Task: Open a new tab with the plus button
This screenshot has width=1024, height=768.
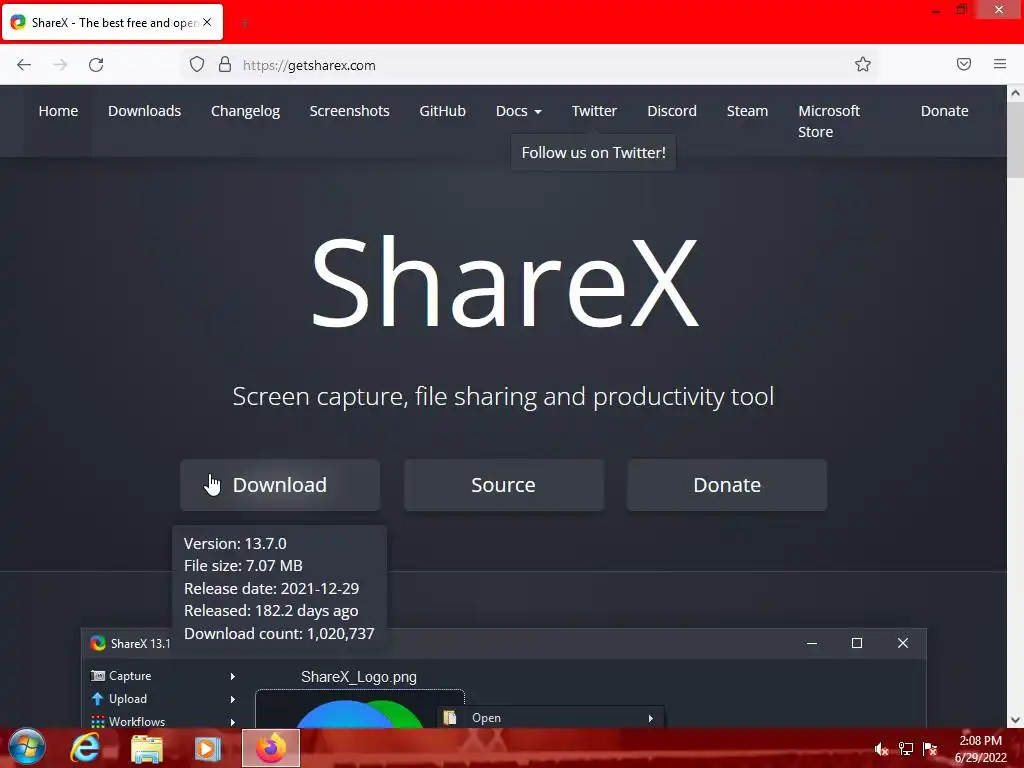Action: coord(245,23)
